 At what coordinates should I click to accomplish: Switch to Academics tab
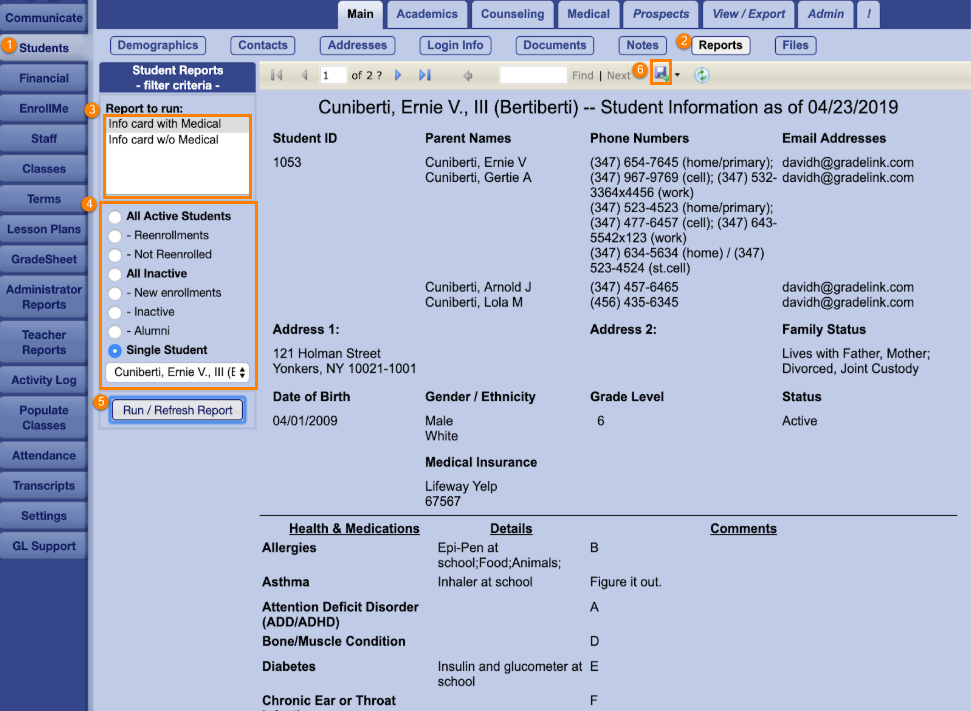point(427,14)
